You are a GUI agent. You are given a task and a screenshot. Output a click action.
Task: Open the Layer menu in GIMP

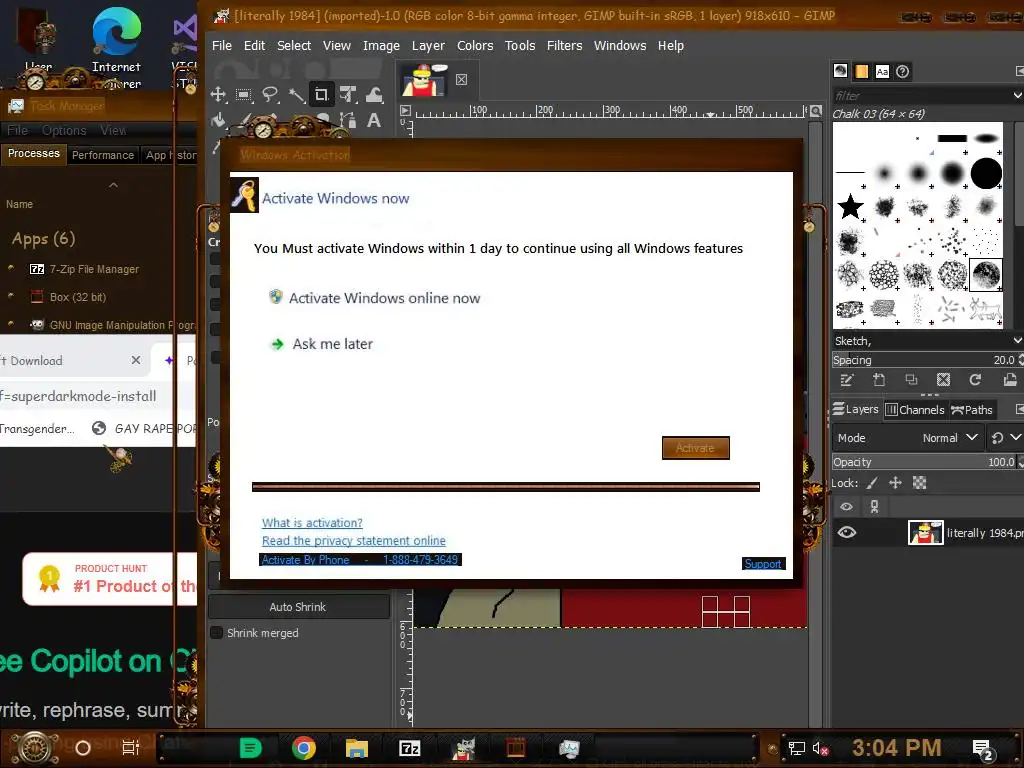(x=428, y=46)
